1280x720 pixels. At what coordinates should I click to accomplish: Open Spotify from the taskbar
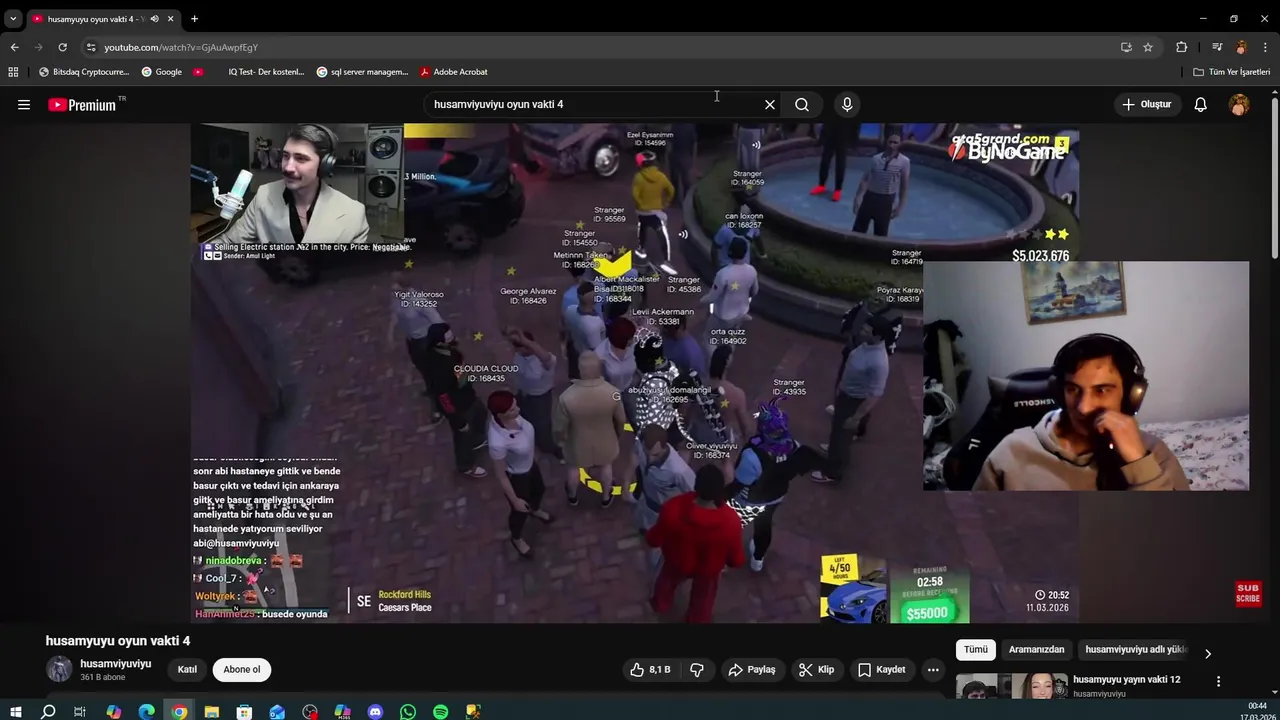coord(440,712)
